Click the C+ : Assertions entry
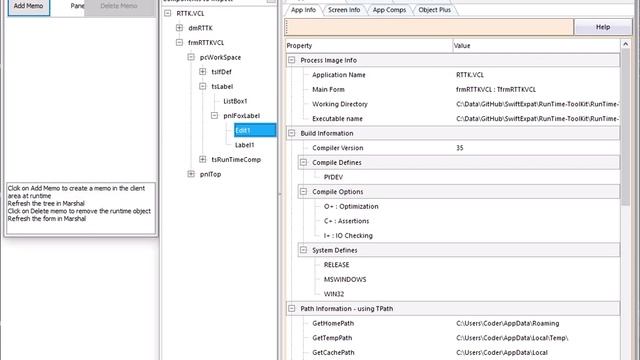This screenshot has width=640, height=360. click(x=346, y=221)
